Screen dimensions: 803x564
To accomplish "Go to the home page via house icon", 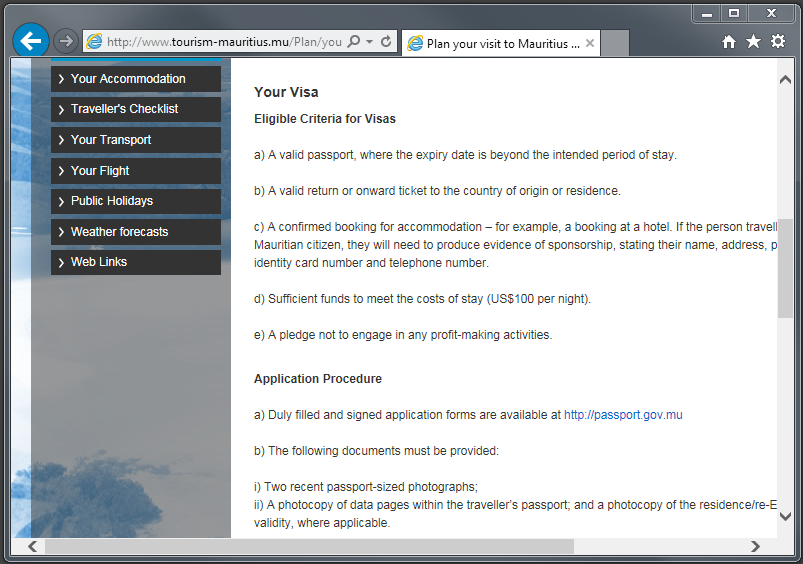I will click(729, 41).
